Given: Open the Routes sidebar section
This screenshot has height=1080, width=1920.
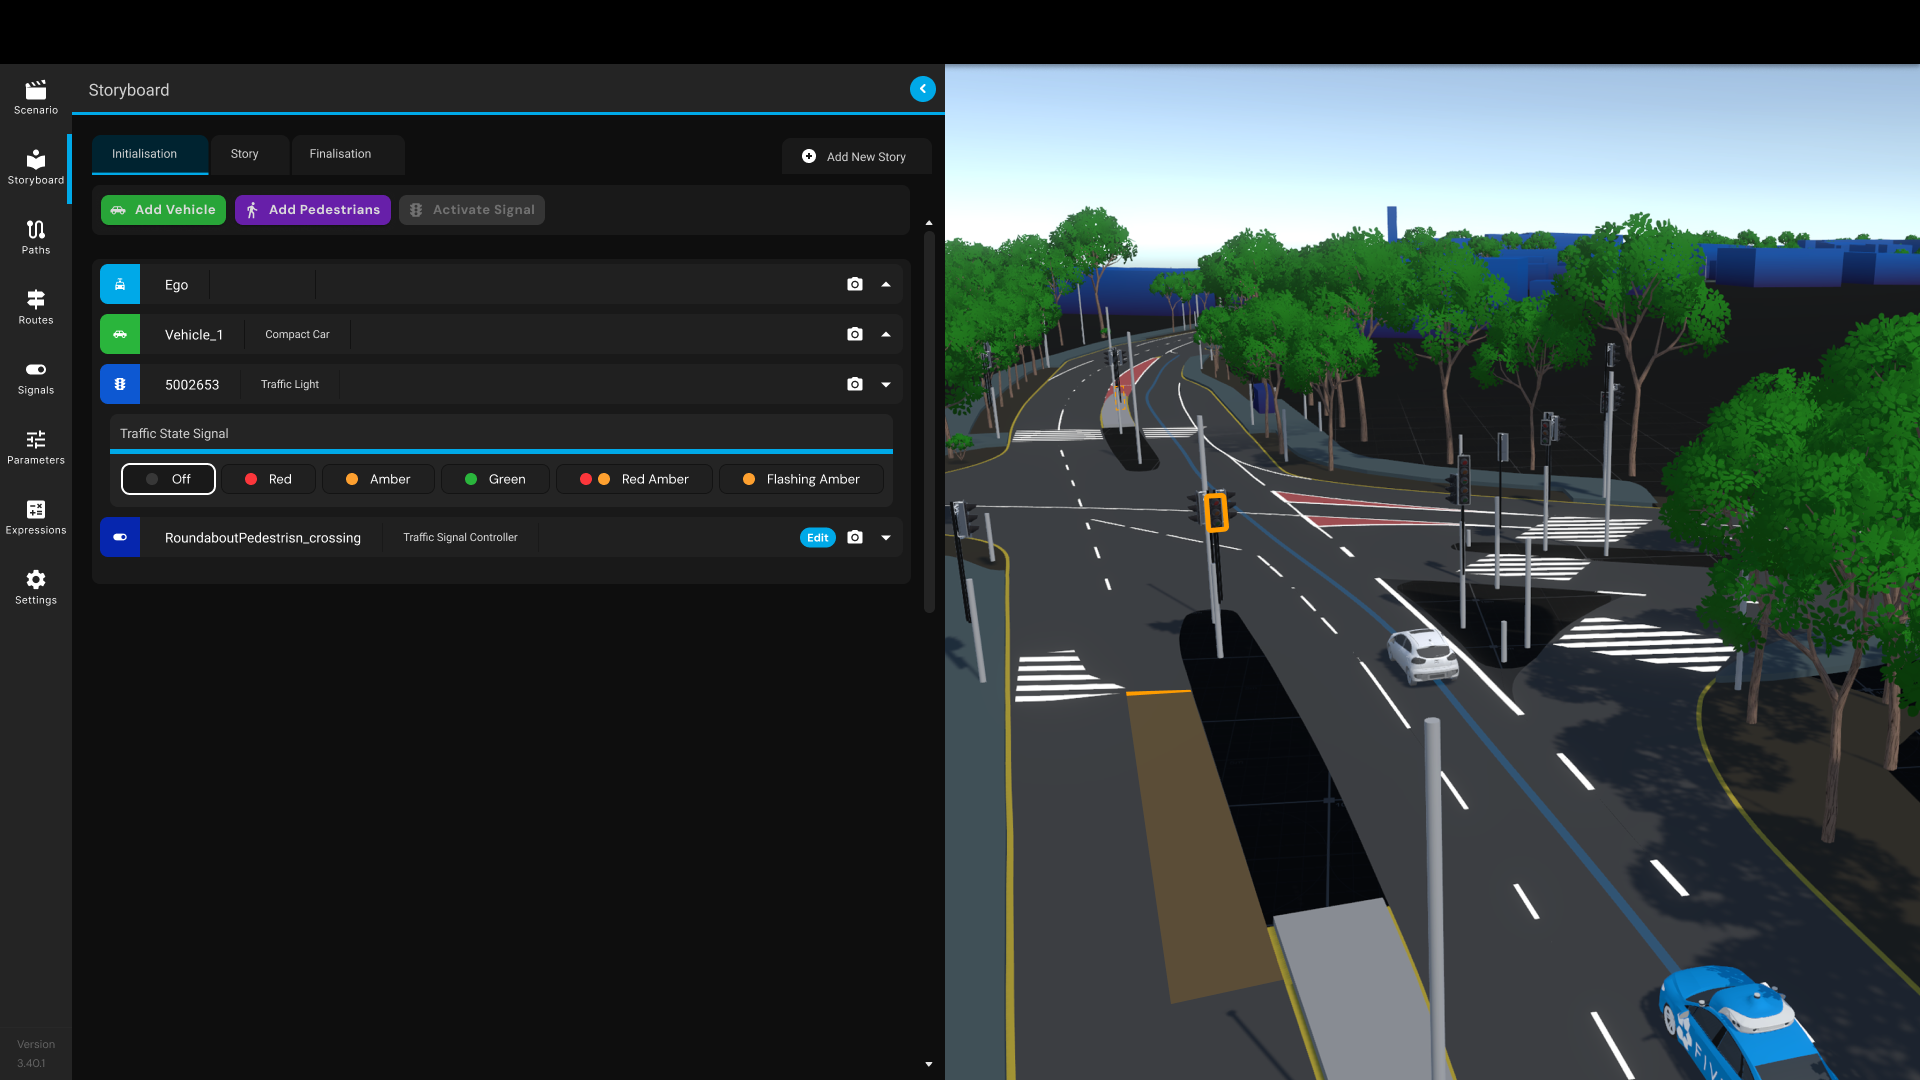Looking at the screenshot, I should click(x=36, y=308).
